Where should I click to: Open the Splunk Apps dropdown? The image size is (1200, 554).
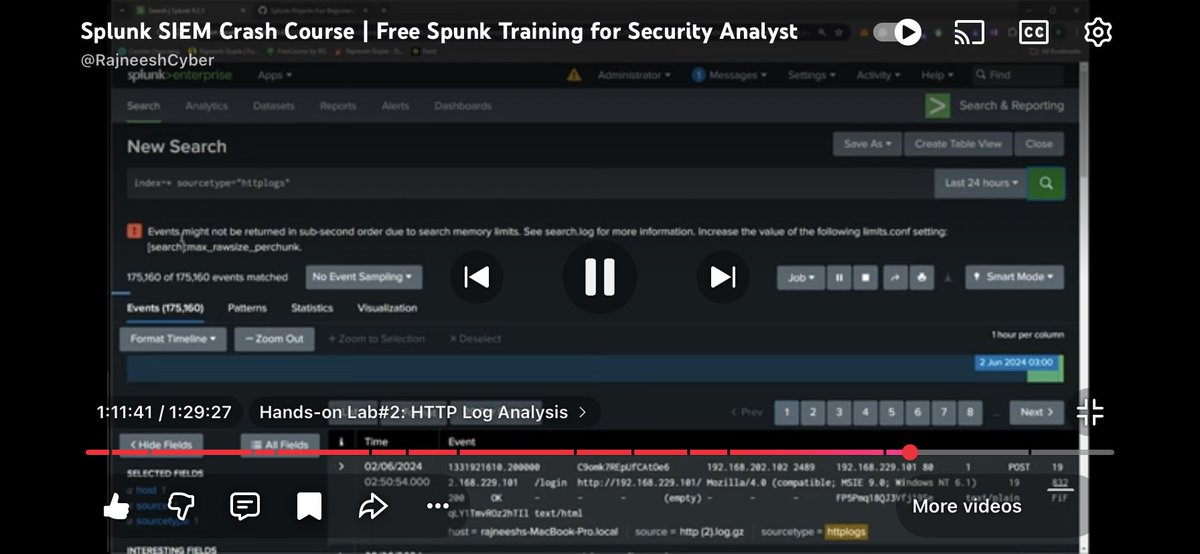click(x=274, y=75)
